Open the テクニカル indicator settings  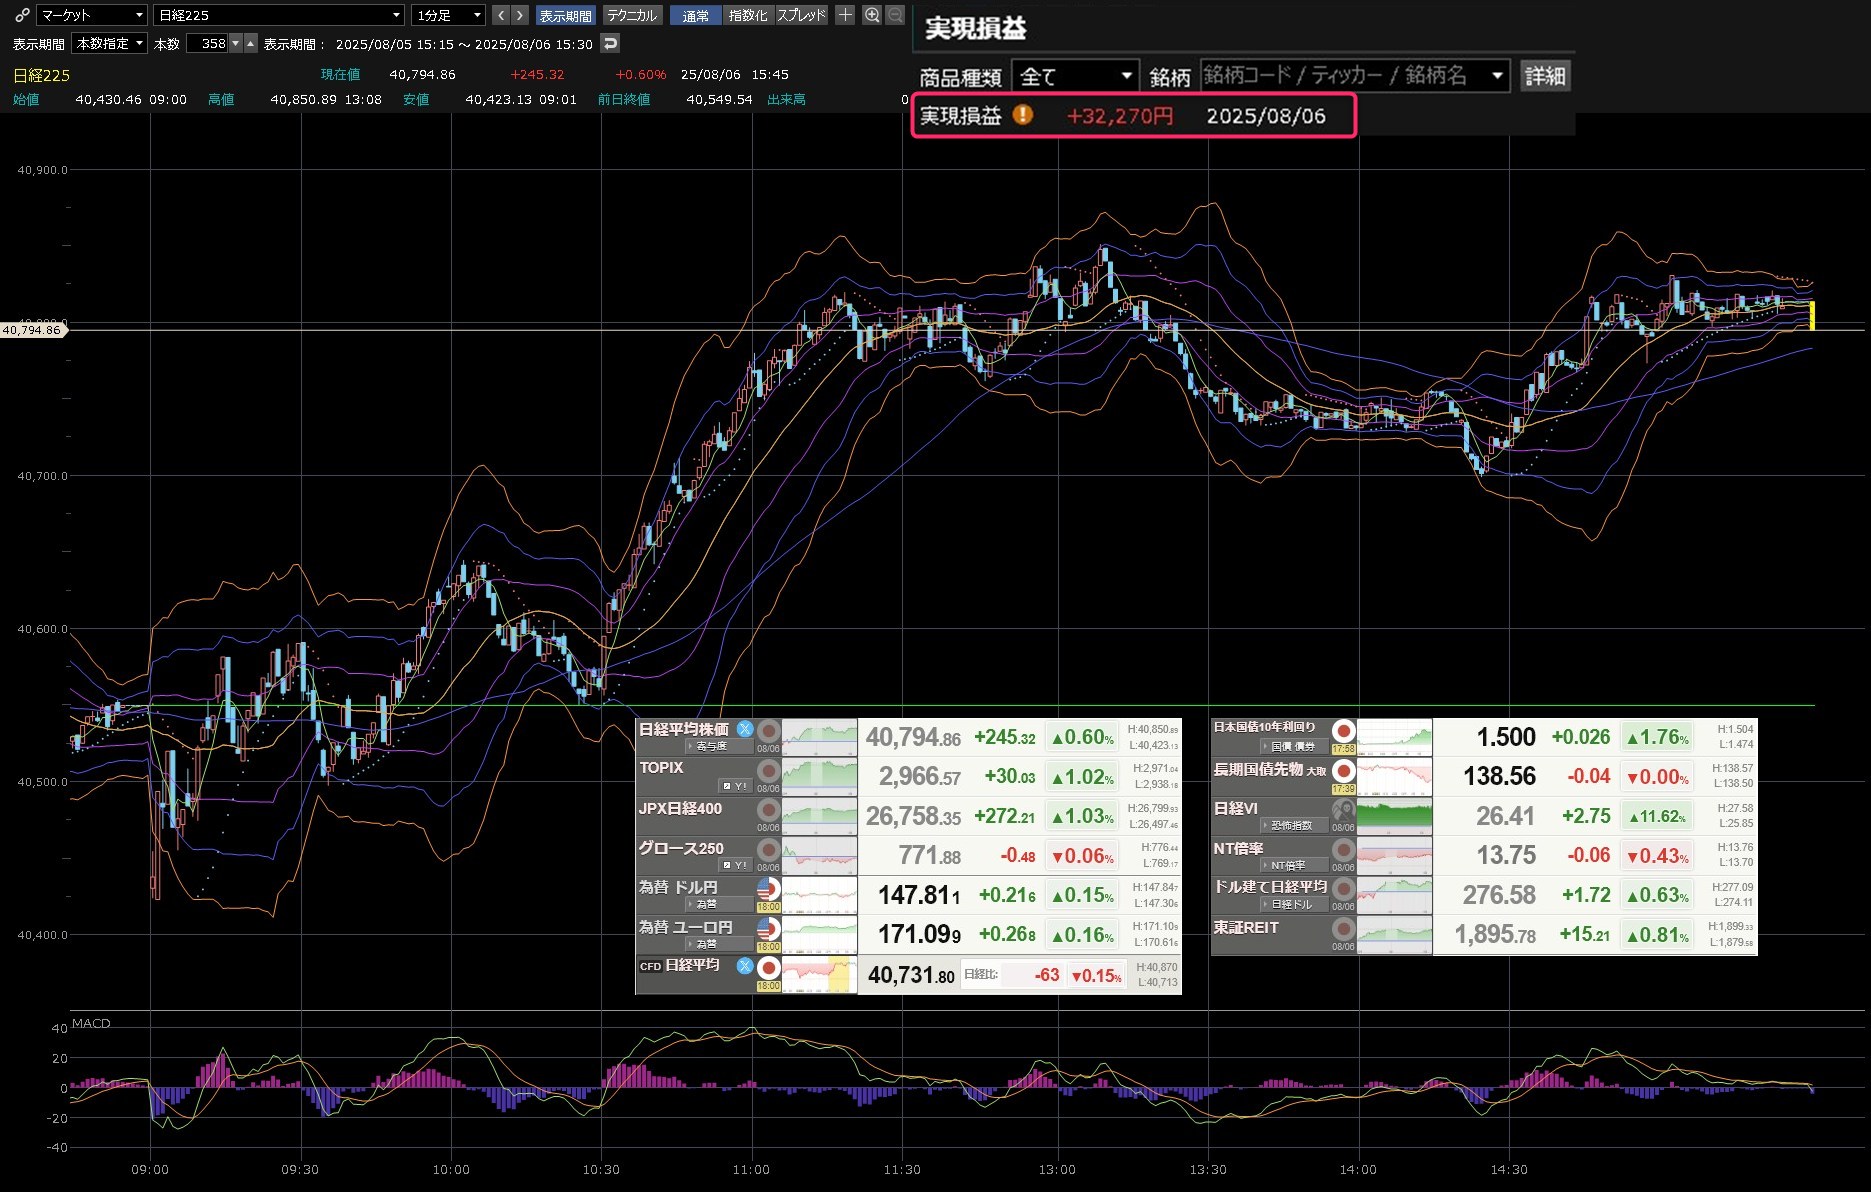(632, 15)
